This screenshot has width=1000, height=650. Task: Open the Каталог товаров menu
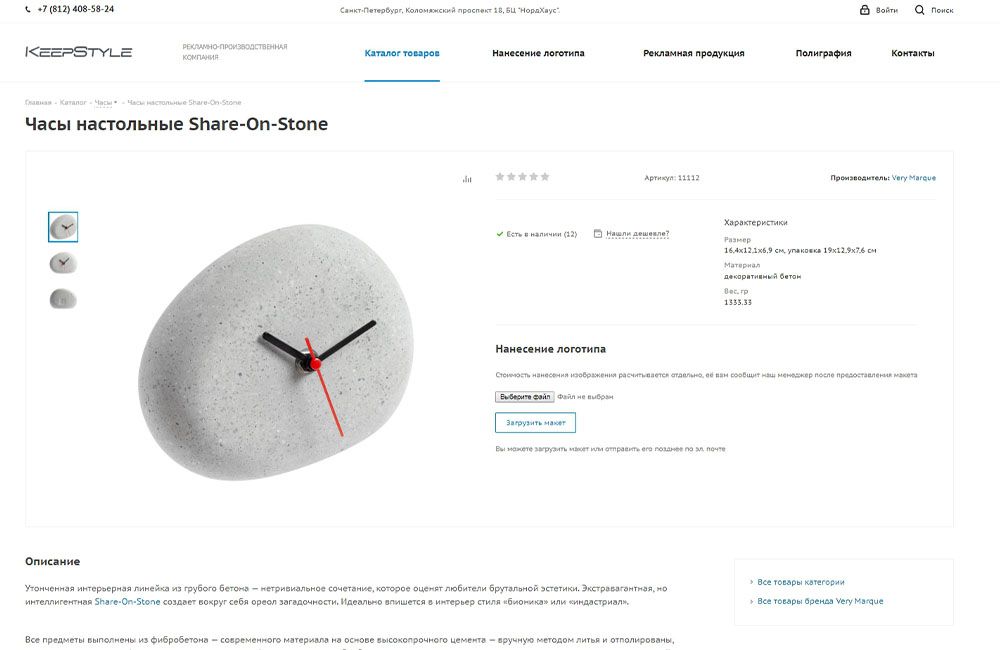[x=402, y=53]
